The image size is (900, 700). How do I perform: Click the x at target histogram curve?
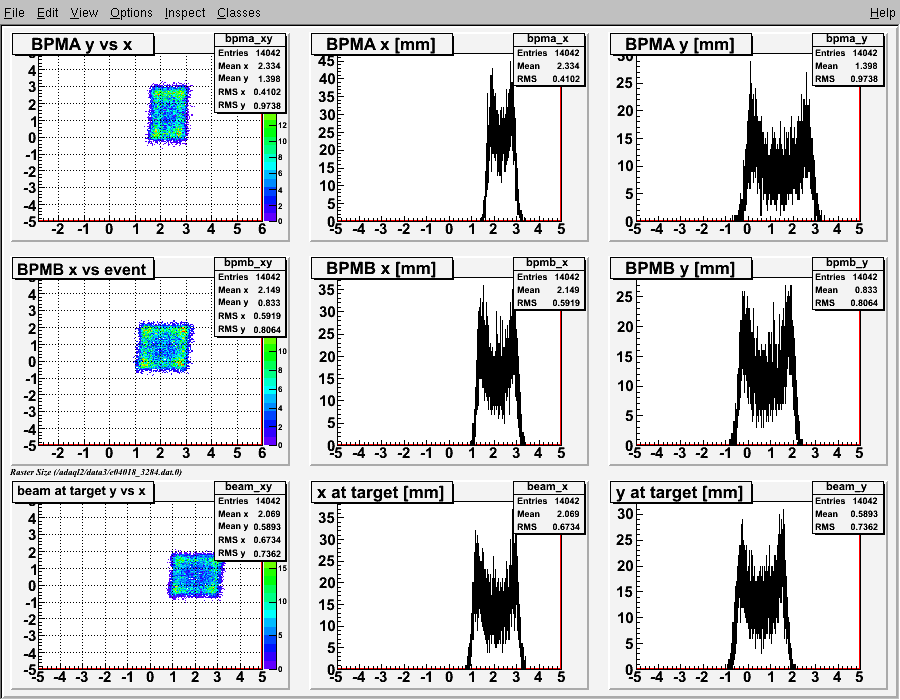pyautogui.click(x=496, y=602)
